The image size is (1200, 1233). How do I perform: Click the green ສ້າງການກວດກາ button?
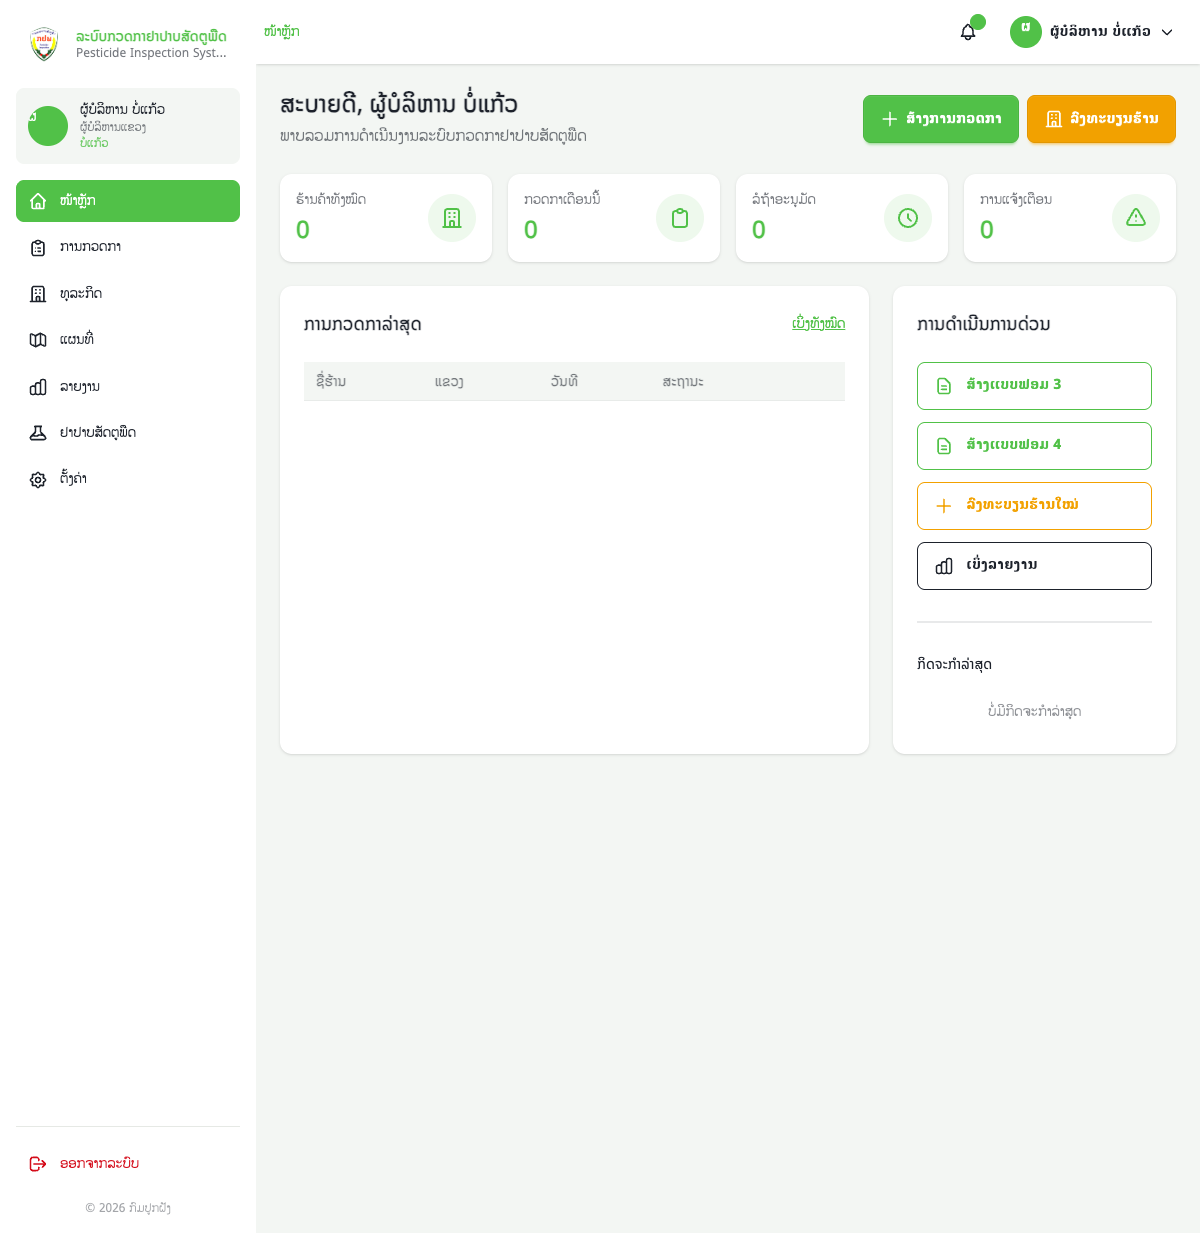click(941, 119)
